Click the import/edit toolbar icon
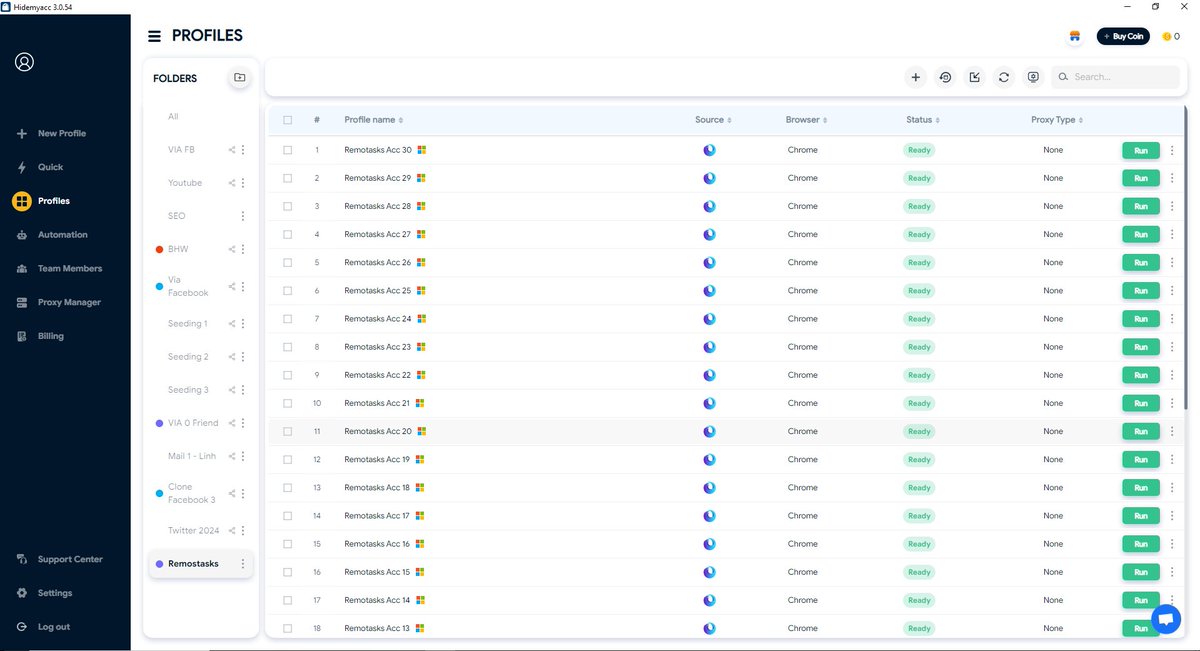The image size is (1200, 651). click(x=974, y=77)
